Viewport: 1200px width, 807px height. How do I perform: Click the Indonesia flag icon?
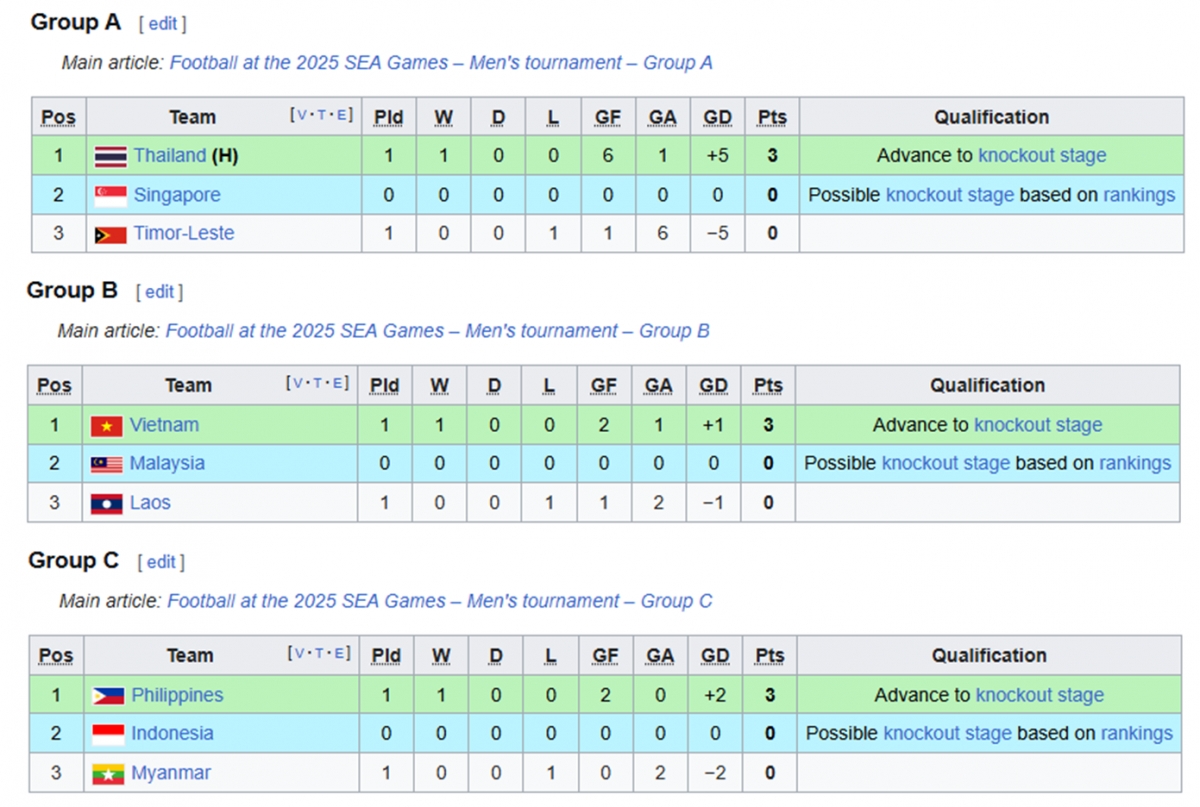[x=108, y=734]
